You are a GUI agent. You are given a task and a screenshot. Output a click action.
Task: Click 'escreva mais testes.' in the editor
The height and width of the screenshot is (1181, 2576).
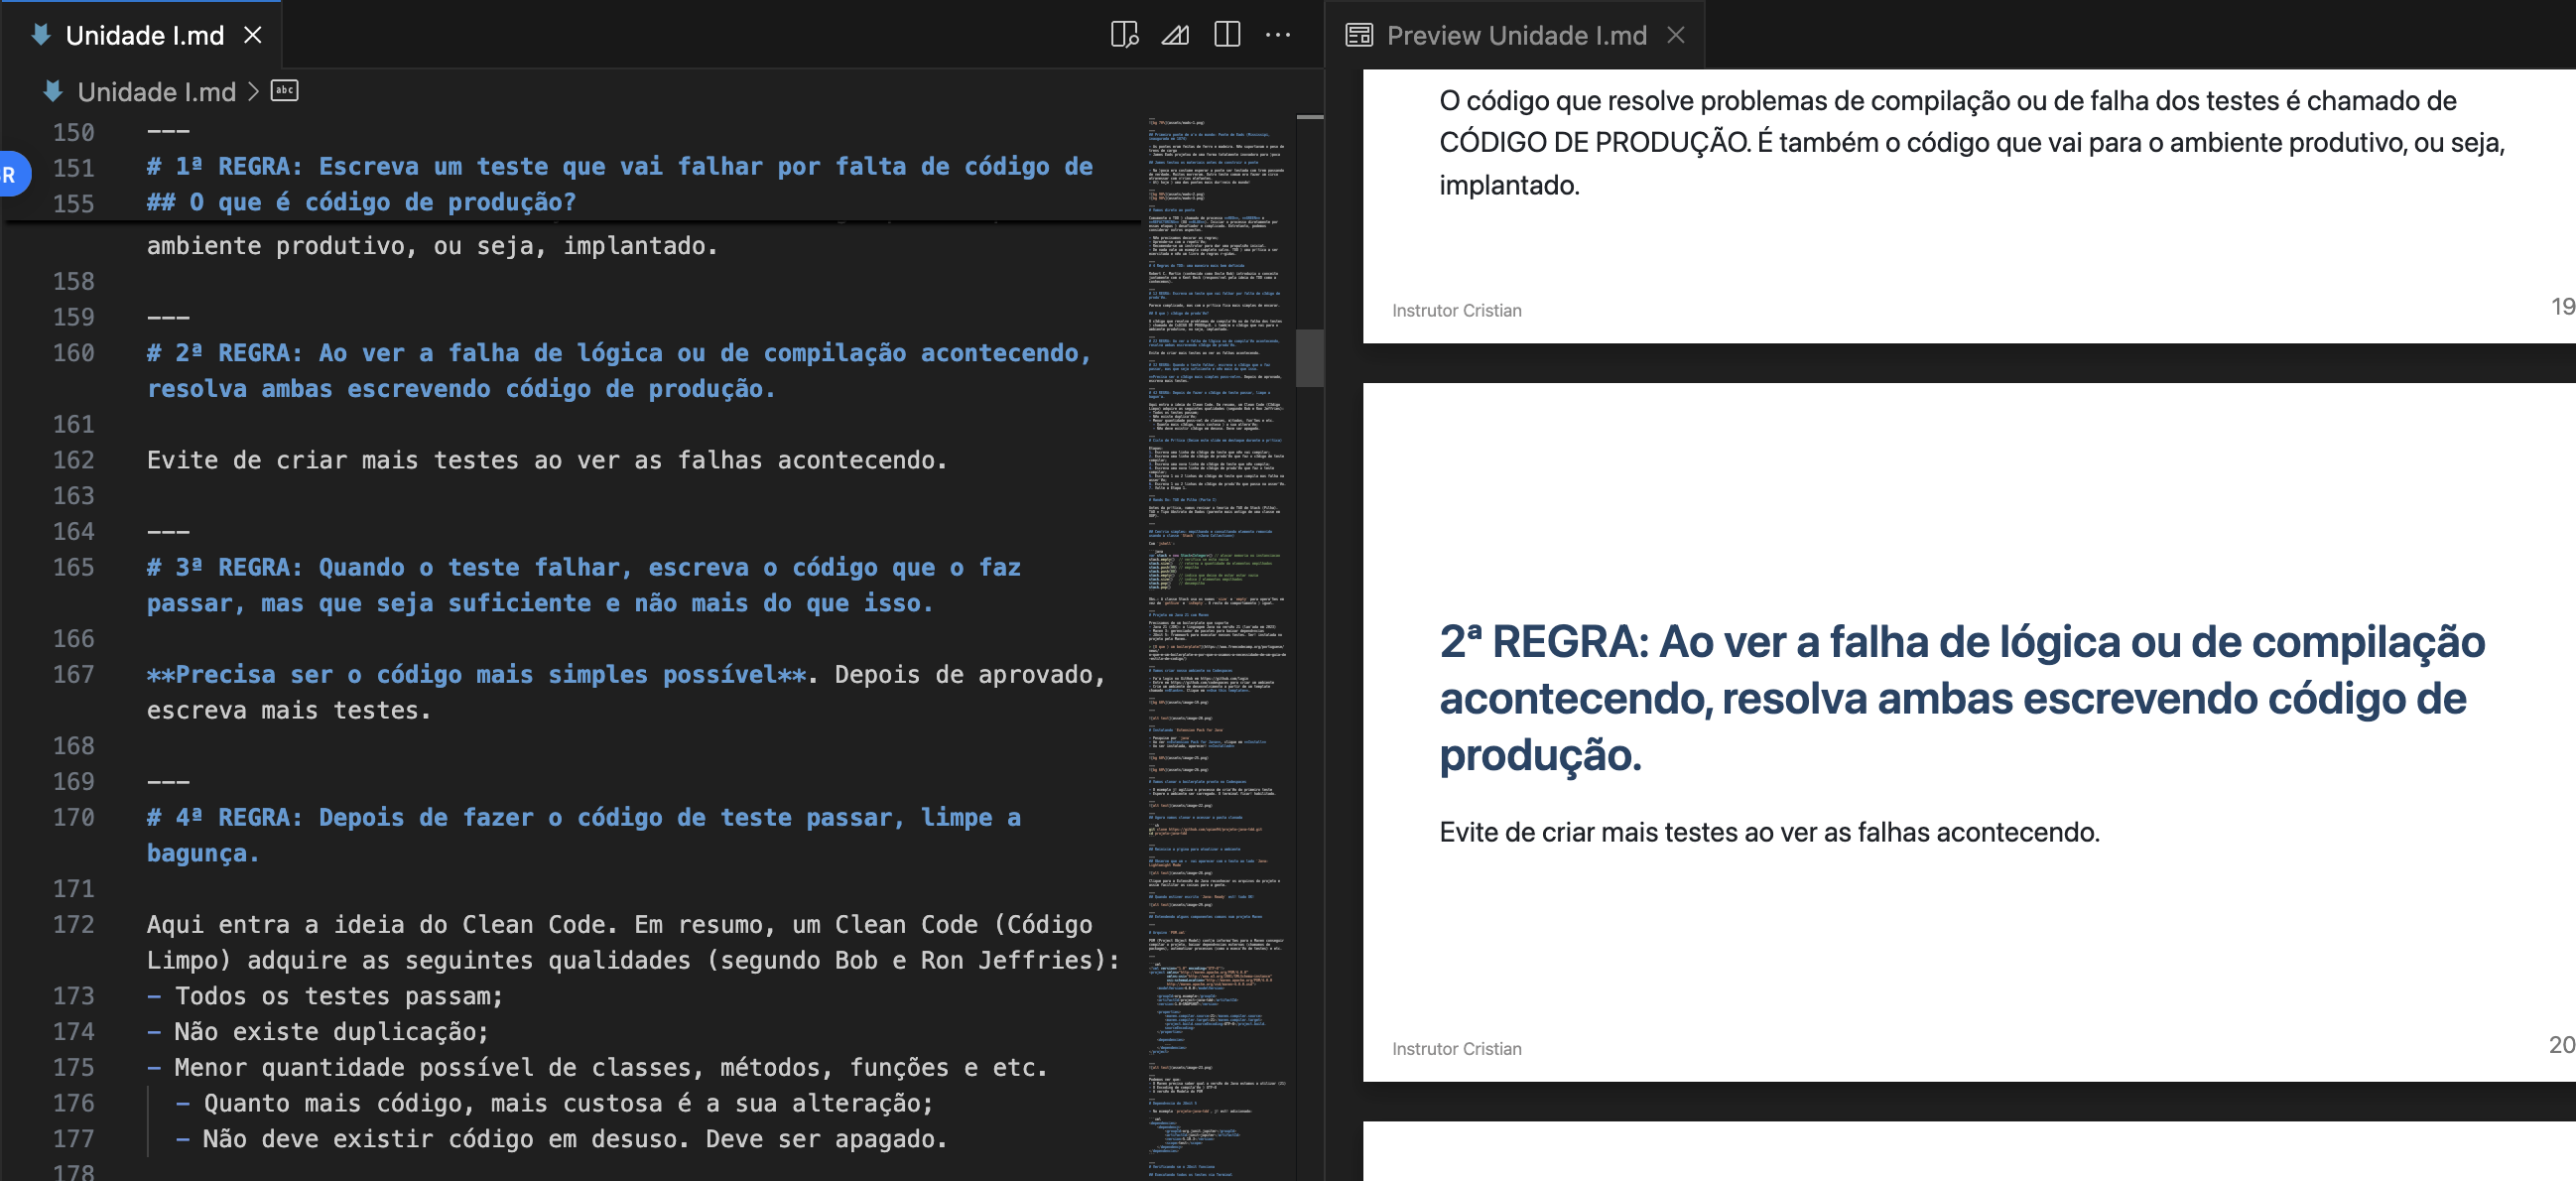tap(289, 710)
